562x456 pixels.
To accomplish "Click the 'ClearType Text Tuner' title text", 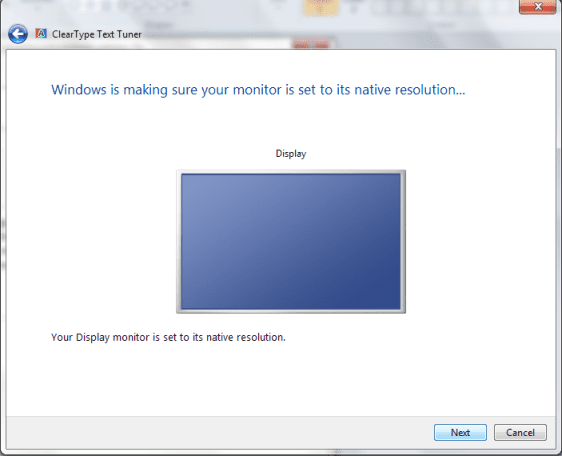I will pyautogui.click(x=97, y=34).
